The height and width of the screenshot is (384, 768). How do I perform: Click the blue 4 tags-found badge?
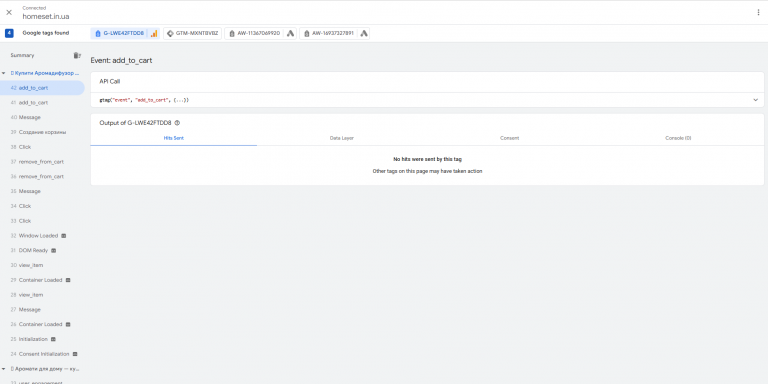click(x=9, y=33)
